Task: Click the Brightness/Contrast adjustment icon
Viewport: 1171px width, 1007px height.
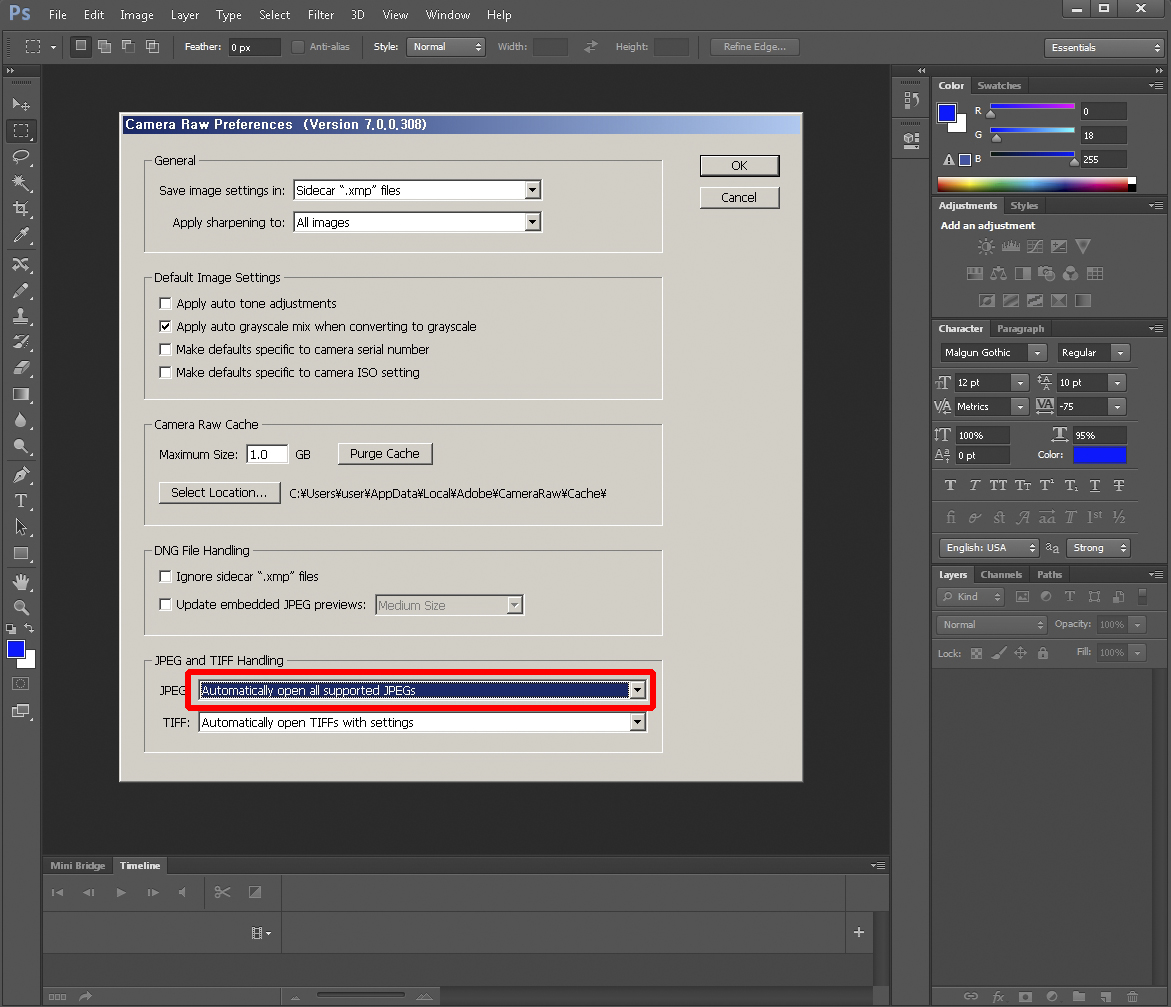Action: [986, 247]
